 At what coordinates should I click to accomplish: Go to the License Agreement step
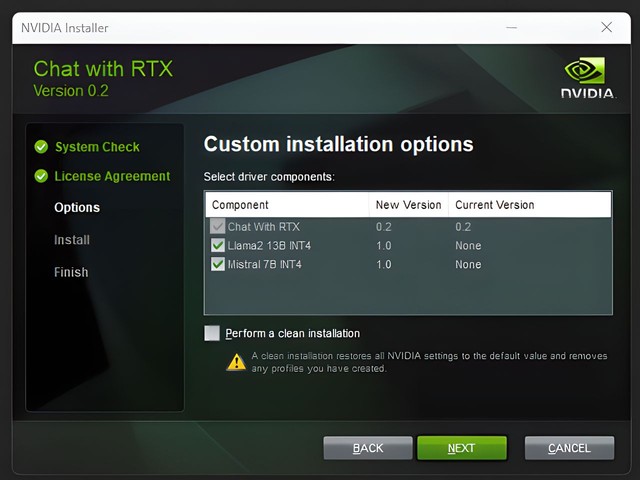point(112,176)
